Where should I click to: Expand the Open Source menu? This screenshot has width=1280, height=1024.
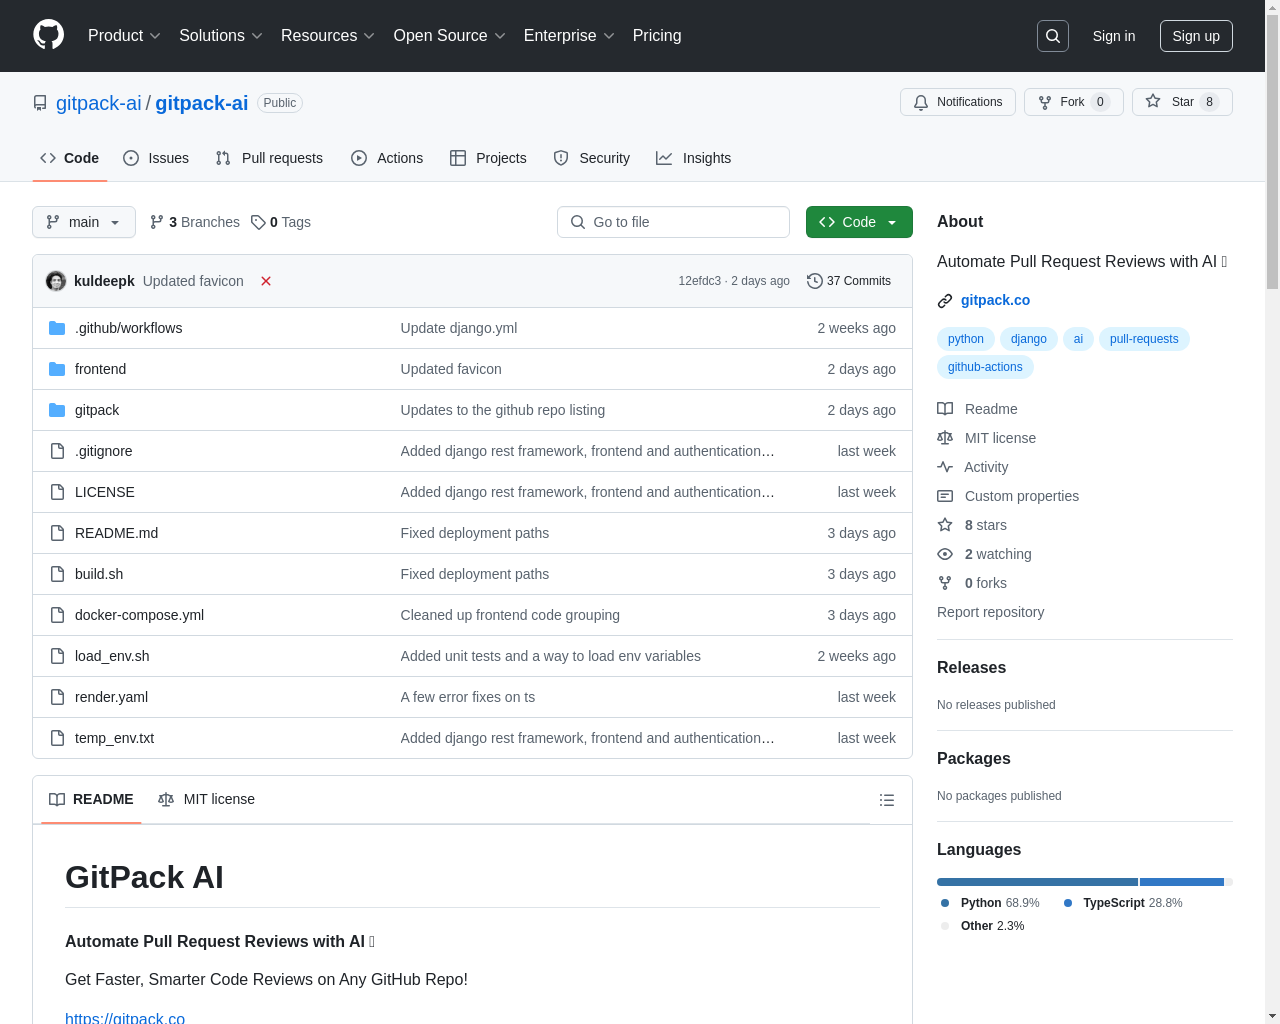[x=450, y=36]
